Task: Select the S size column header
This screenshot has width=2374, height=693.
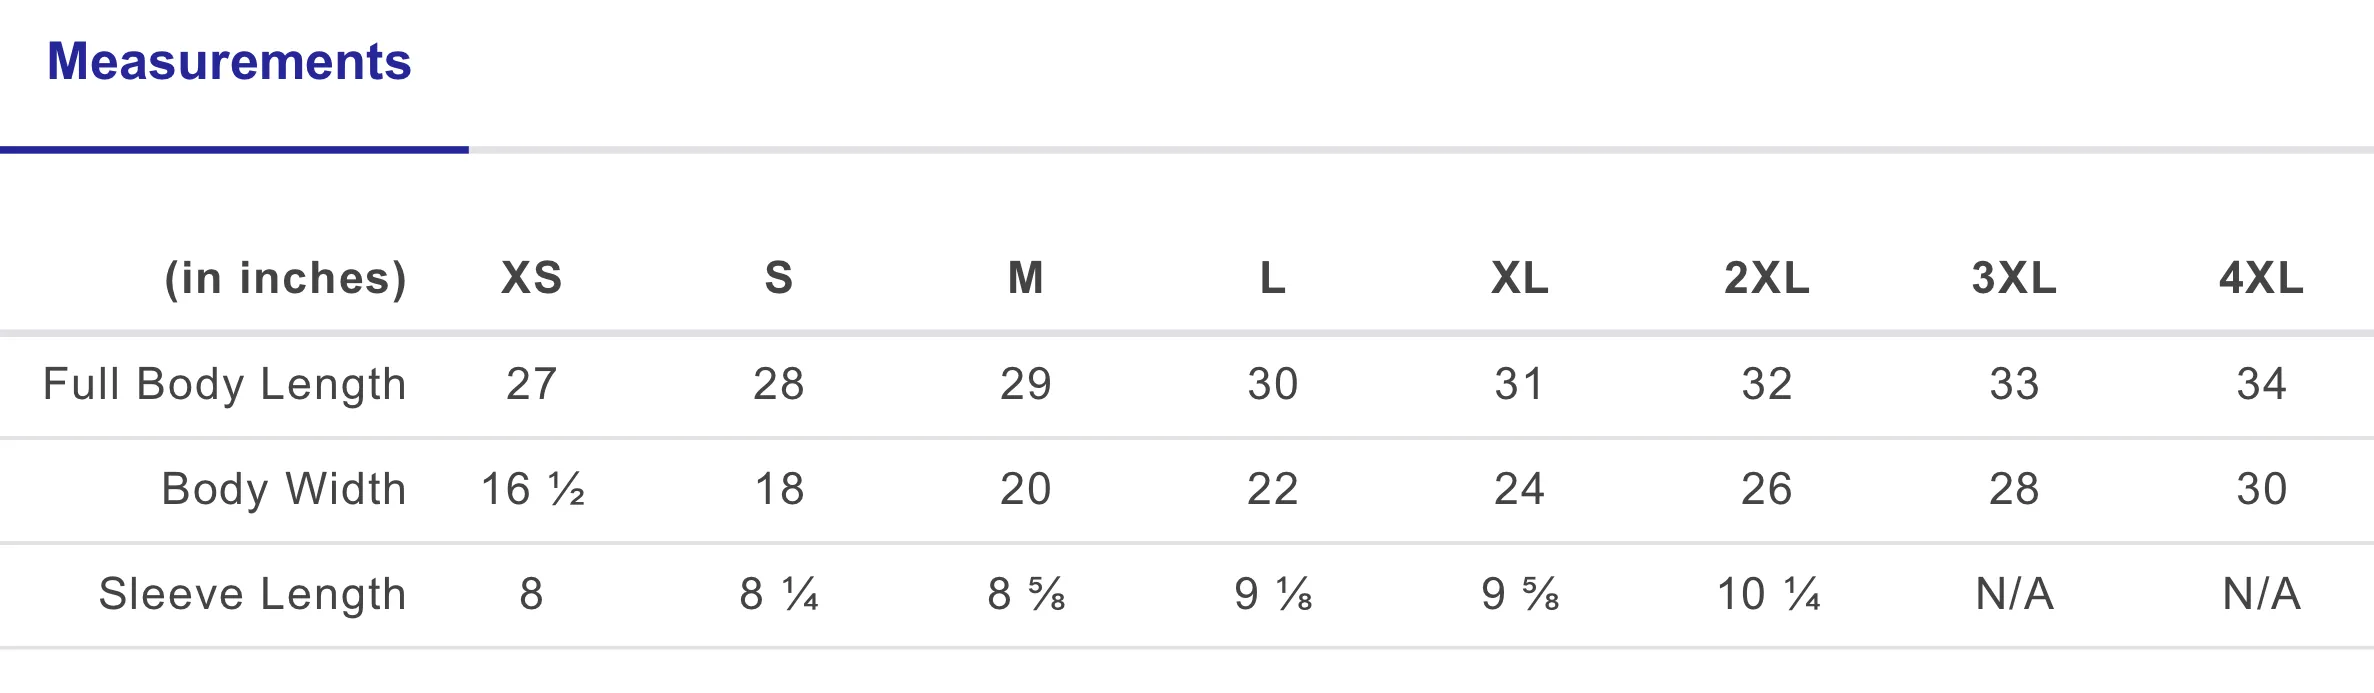Action: coord(778,278)
